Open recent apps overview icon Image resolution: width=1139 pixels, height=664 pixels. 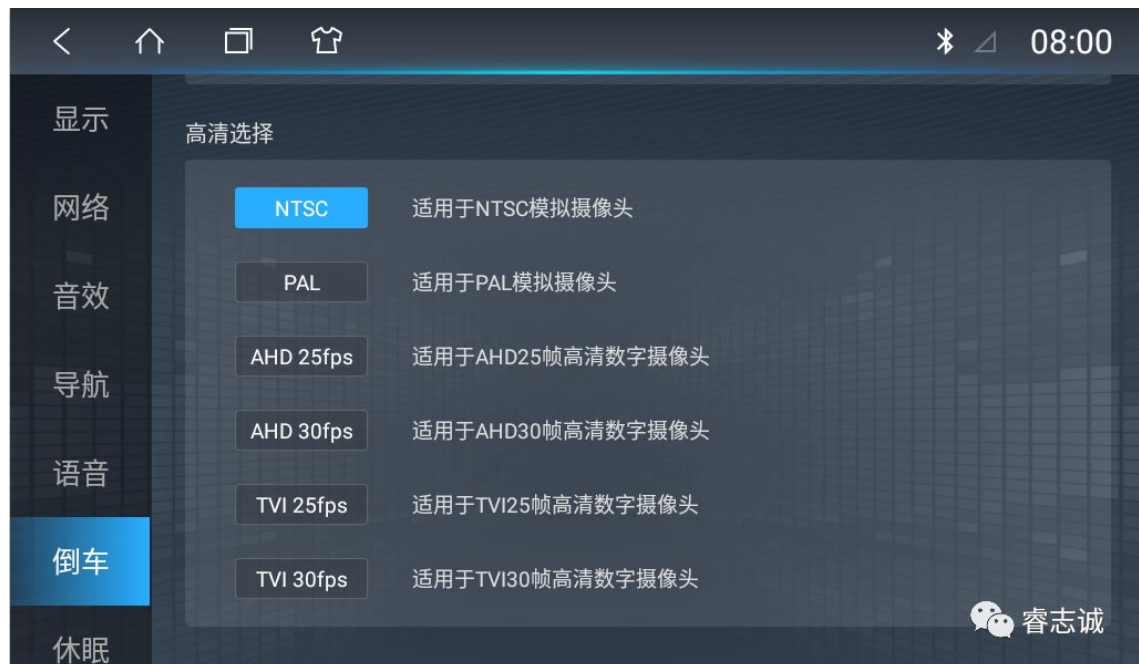(x=237, y=43)
